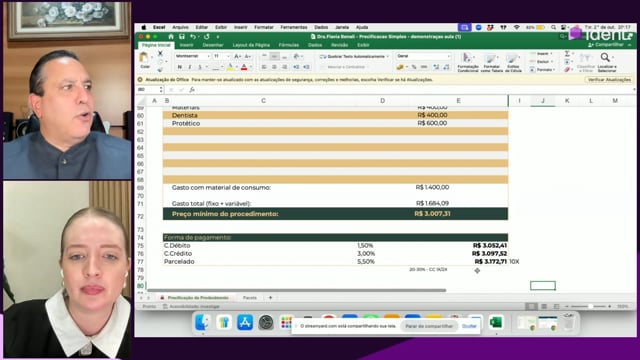This screenshot has width=640, height=360.
Task: Toggle Bold (N) formatting
Action: tap(180, 67)
